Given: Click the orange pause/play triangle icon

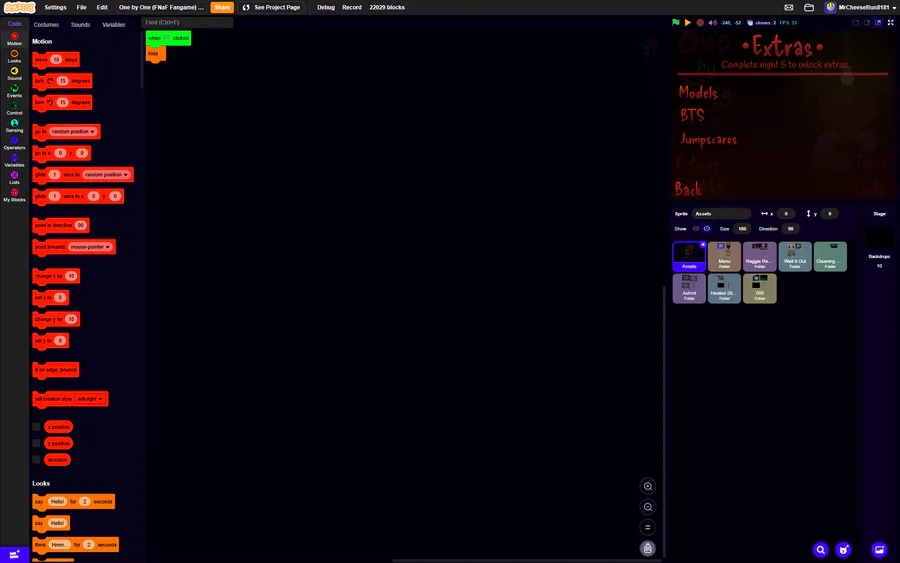Looking at the screenshot, I should tap(688, 22).
